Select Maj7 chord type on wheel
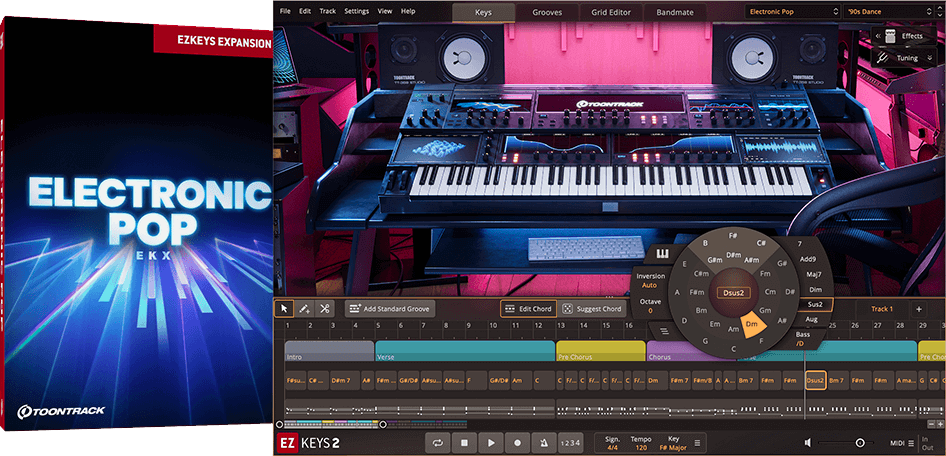 [814, 275]
